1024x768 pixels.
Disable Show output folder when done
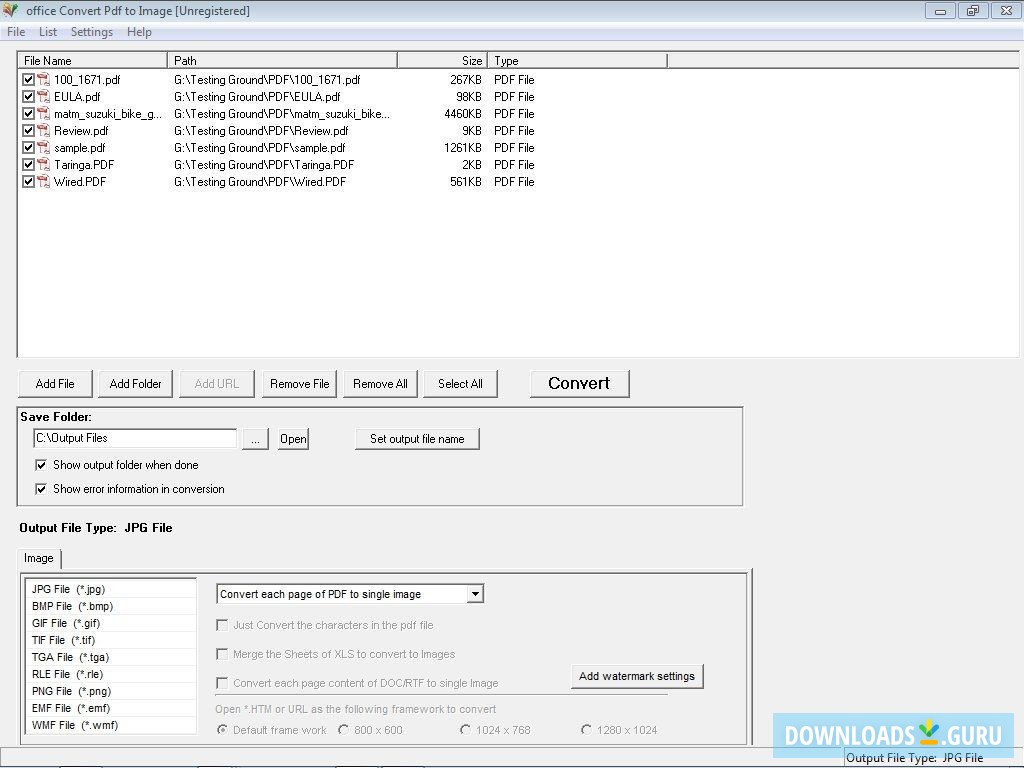(x=41, y=465)
